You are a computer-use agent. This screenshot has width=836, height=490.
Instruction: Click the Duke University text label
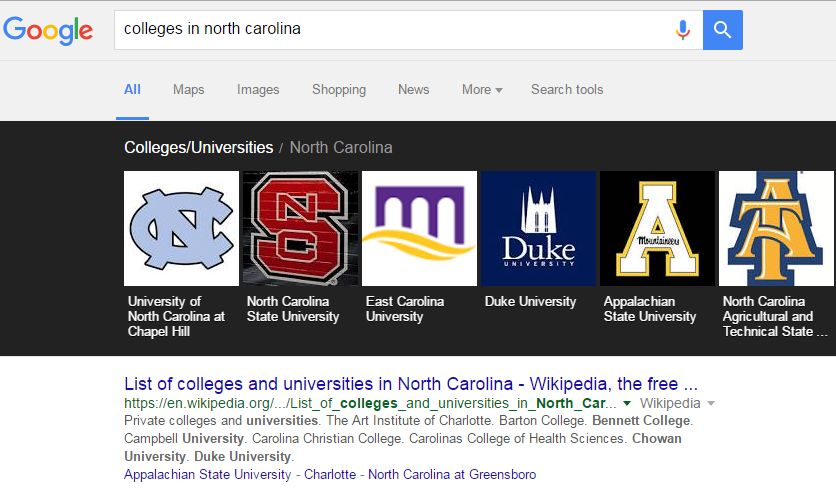click(530, 301)
